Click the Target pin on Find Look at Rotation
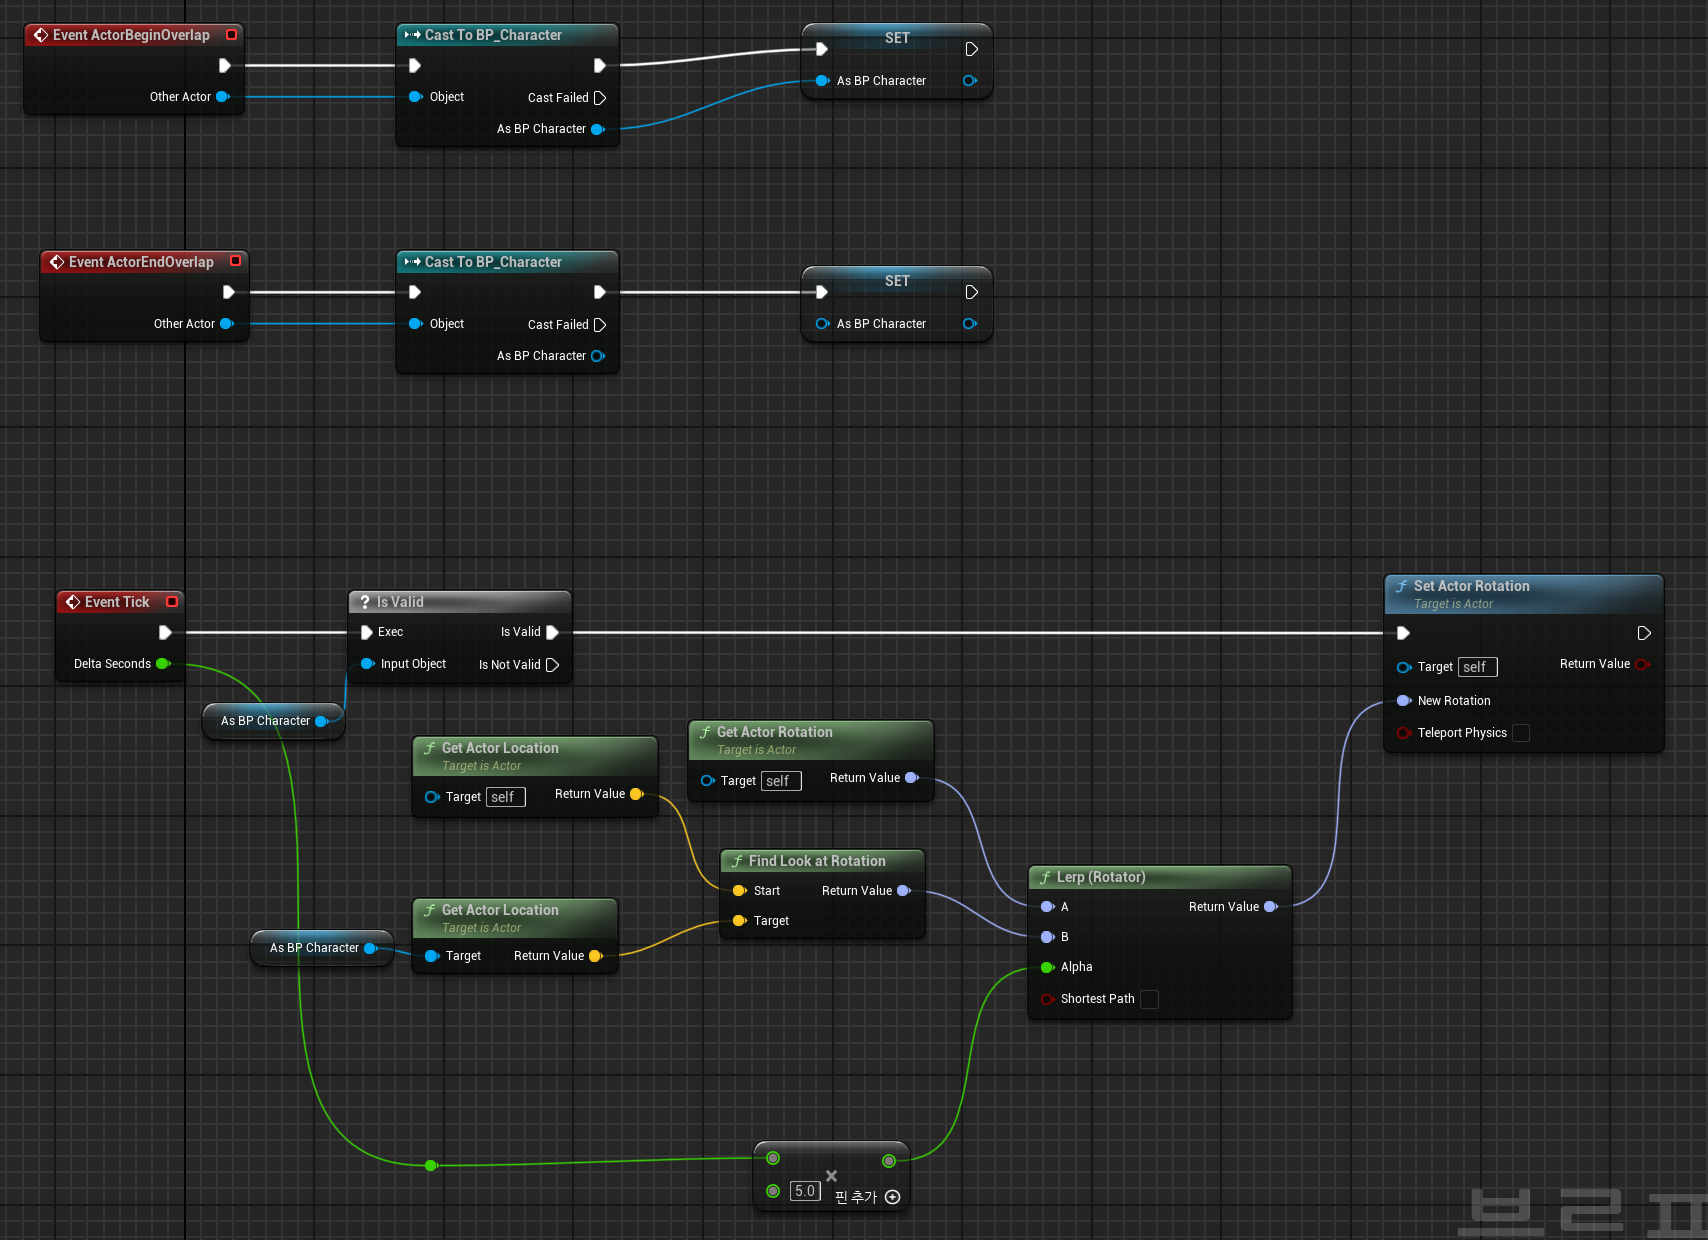Image resolution: width=1708 pixels, height=1240 pixels. pos(739,921)
